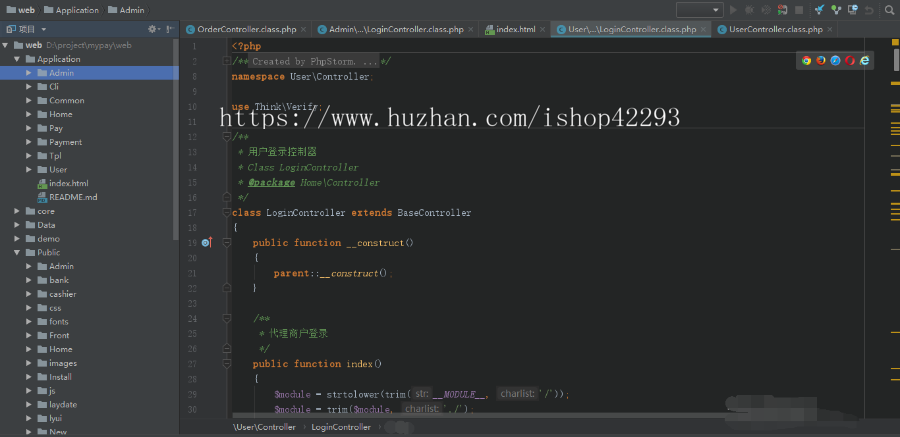Image resolution: width=900 pixels, height=437 pixels.
Task: Click the Run with Coverage icon
Action: pos(766,10)
